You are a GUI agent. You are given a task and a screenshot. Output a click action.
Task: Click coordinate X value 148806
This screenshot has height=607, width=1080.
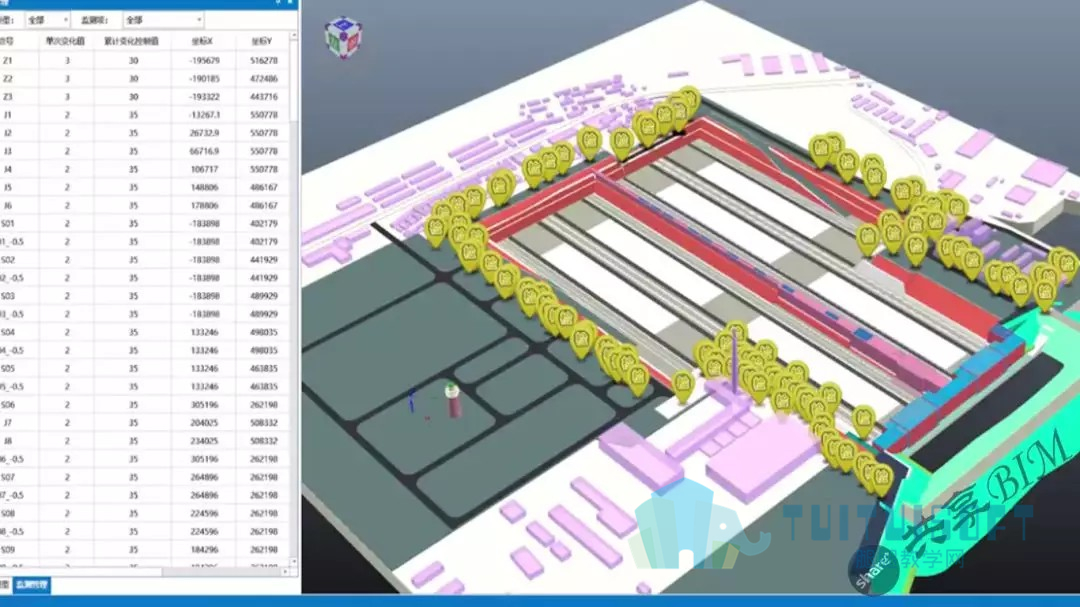pos(204,187)
